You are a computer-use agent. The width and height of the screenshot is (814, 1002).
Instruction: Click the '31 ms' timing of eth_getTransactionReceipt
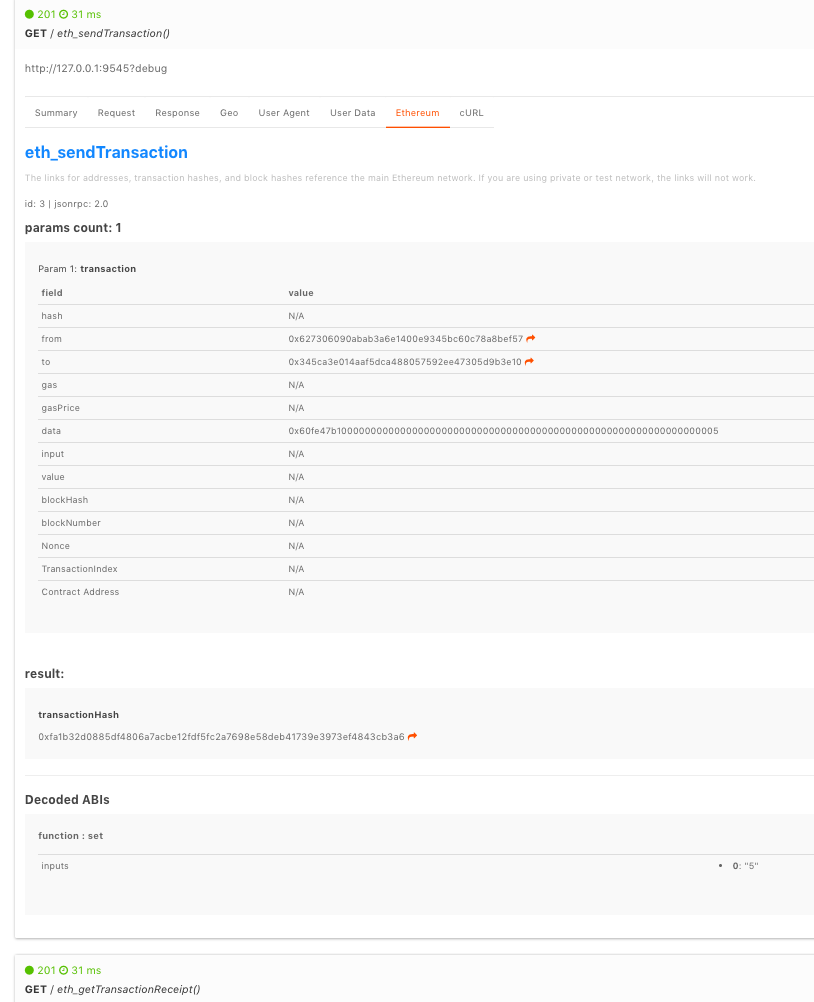86,970
